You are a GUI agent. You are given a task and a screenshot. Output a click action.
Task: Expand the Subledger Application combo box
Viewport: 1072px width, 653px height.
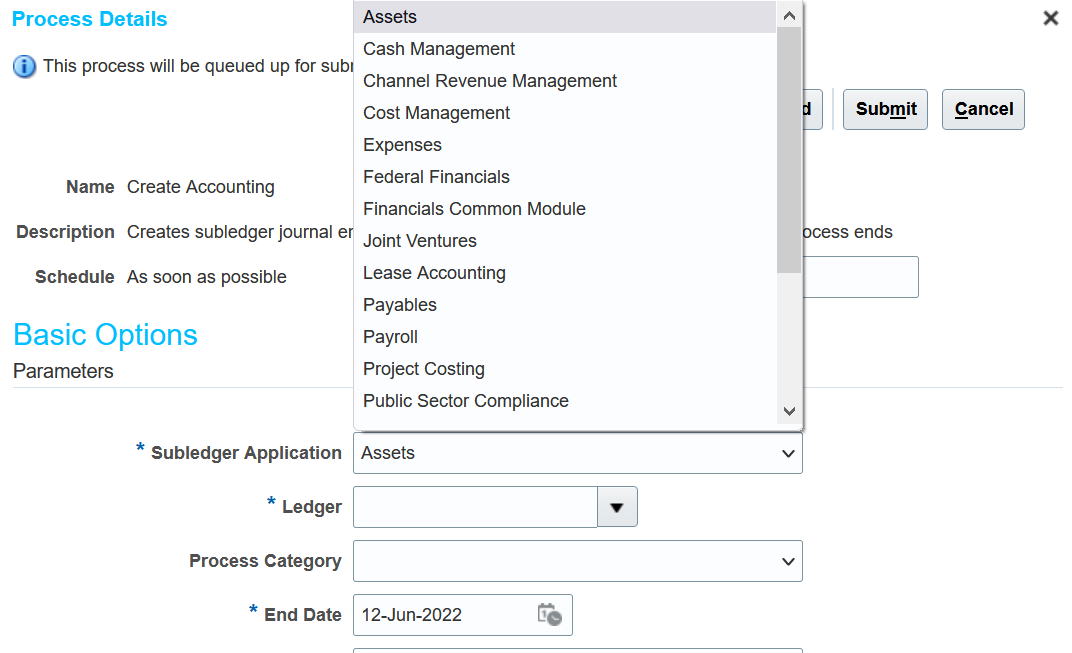click(x=578, y=453)
